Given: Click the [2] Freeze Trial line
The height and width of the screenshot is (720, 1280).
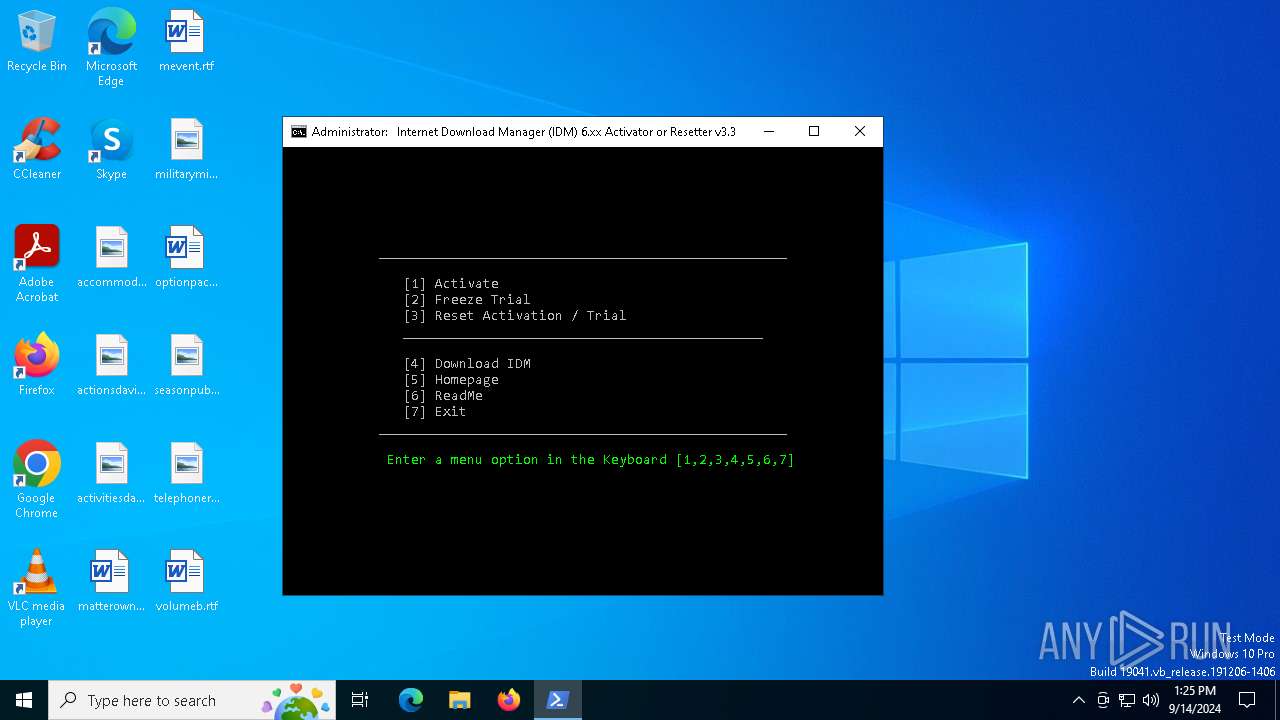Looking at the screenshot, I should click(x=467, y=300).
